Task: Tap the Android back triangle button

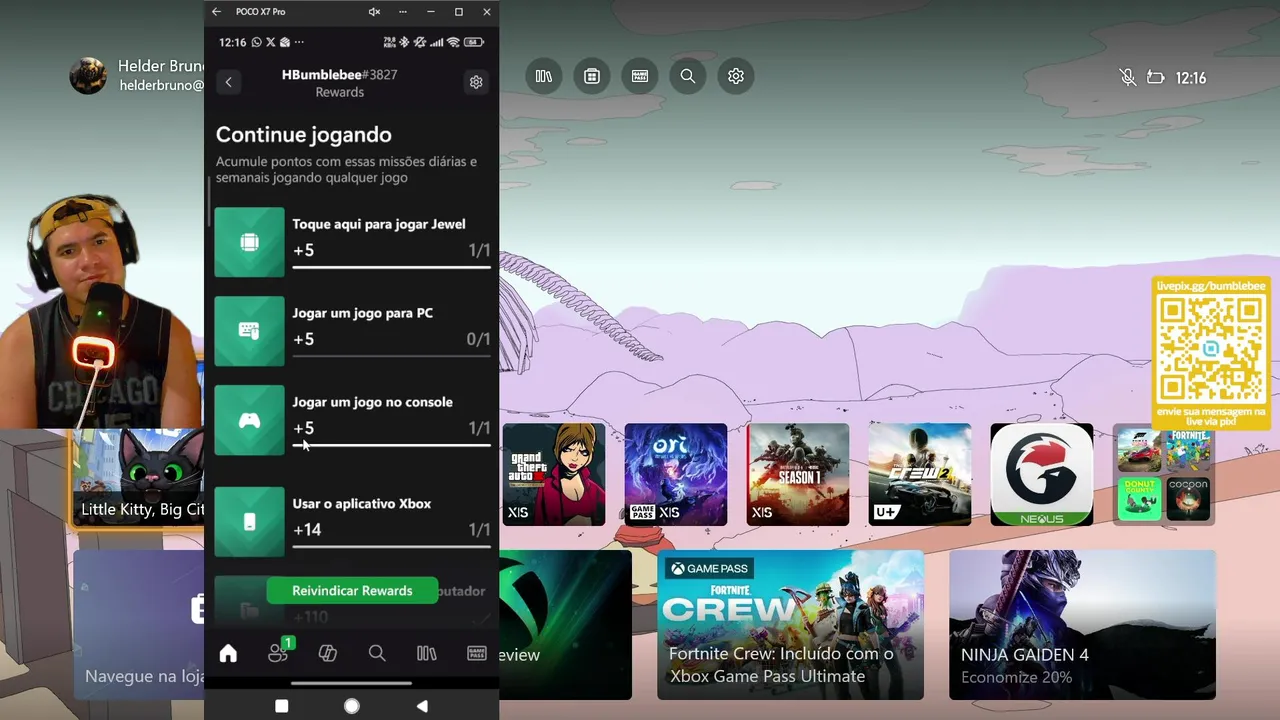Action: tap(422, 706)
